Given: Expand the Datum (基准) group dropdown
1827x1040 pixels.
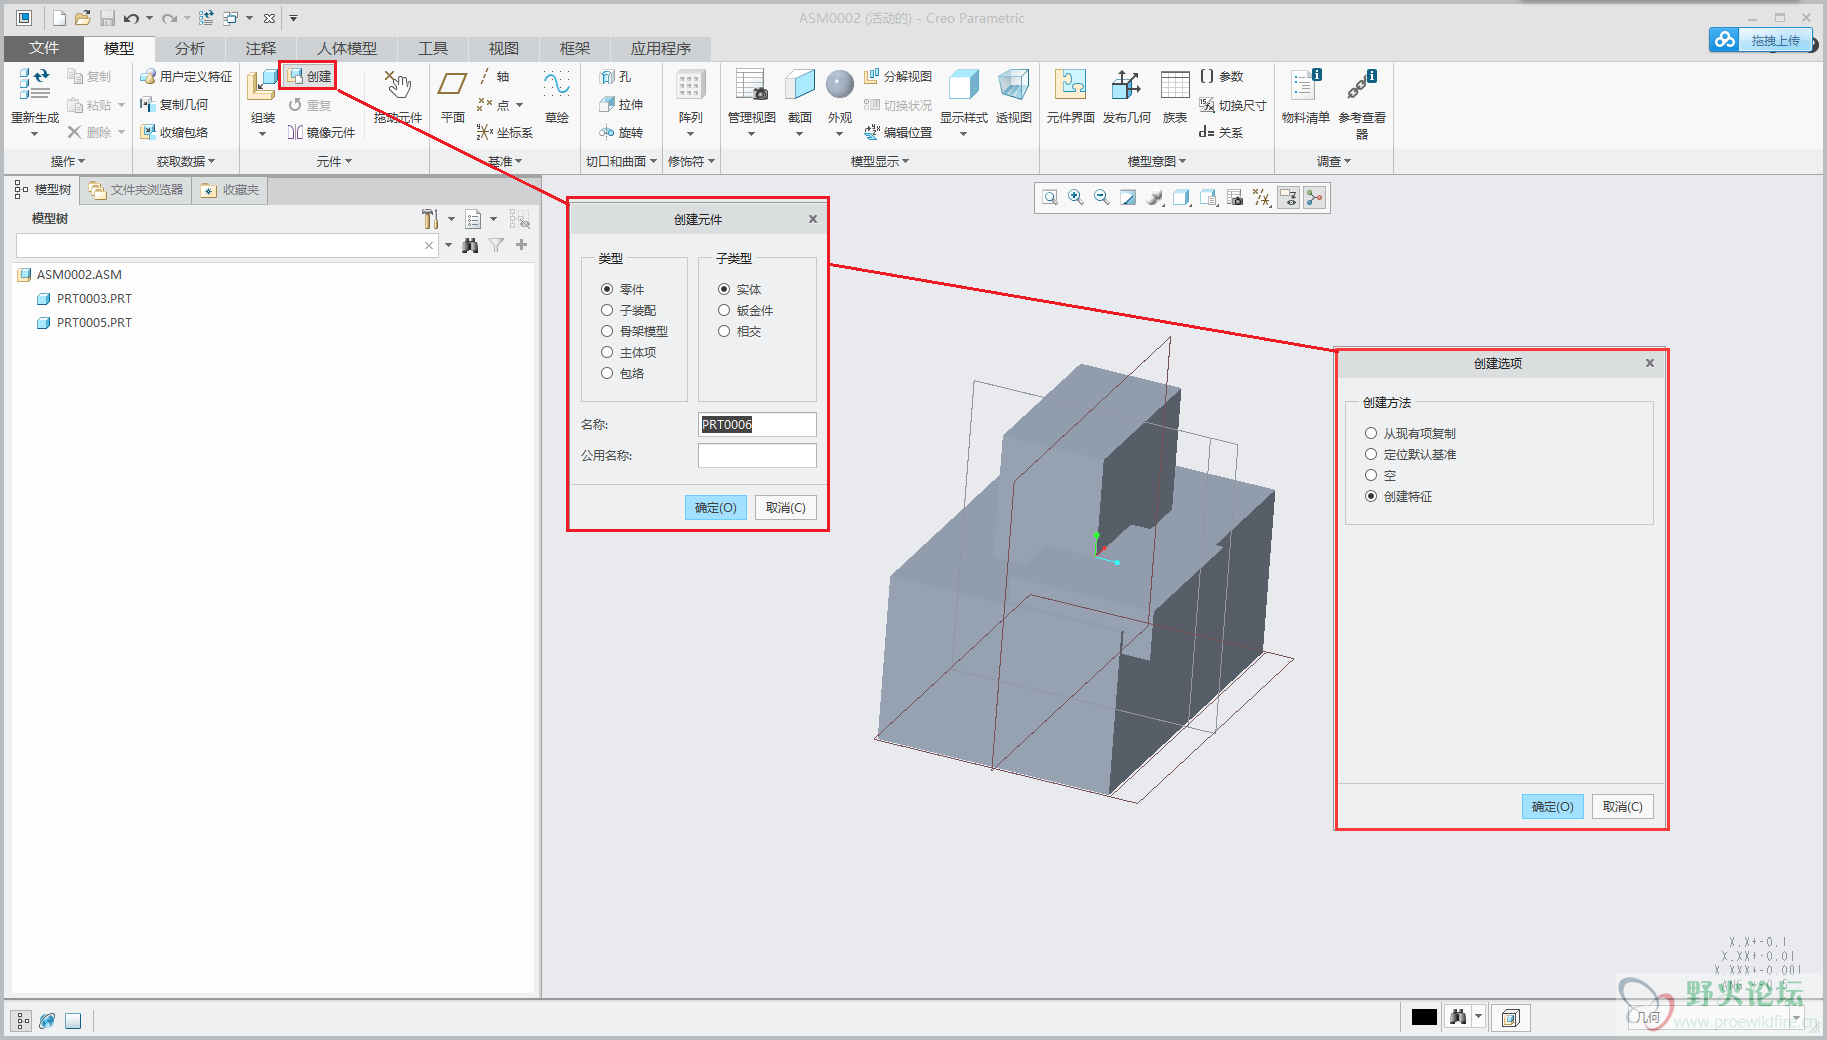Looking at the screenshot, I should [x=505, y=161].
